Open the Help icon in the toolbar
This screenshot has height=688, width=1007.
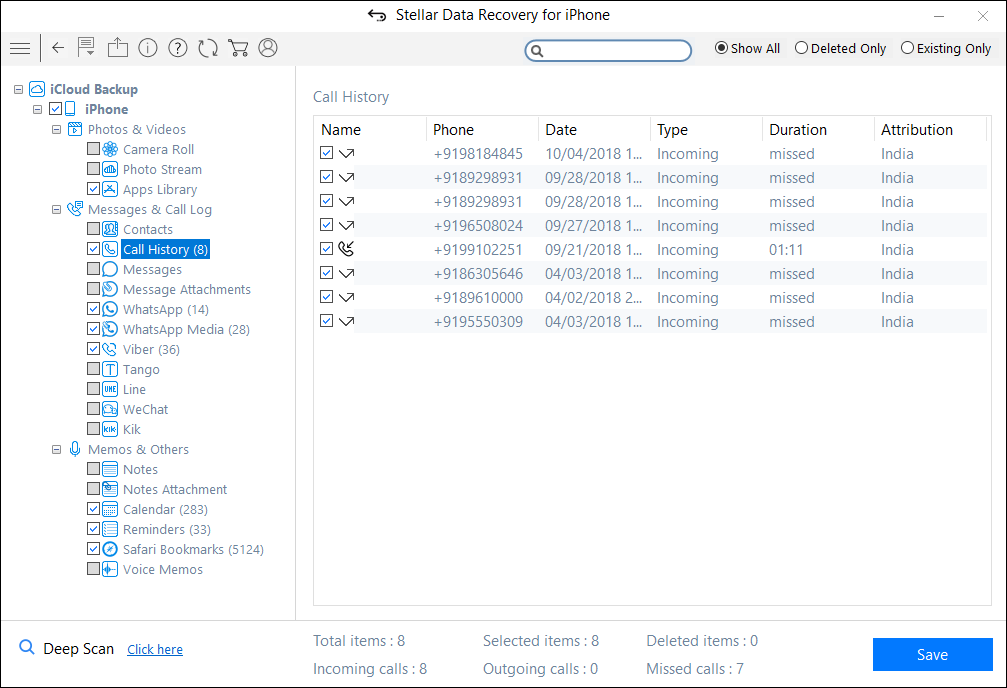click(x=177, y=47)
